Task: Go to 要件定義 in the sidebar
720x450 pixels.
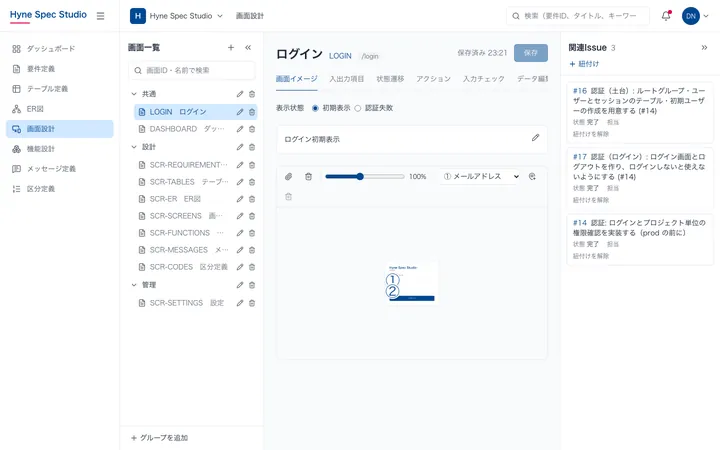Action: [60, 69]
